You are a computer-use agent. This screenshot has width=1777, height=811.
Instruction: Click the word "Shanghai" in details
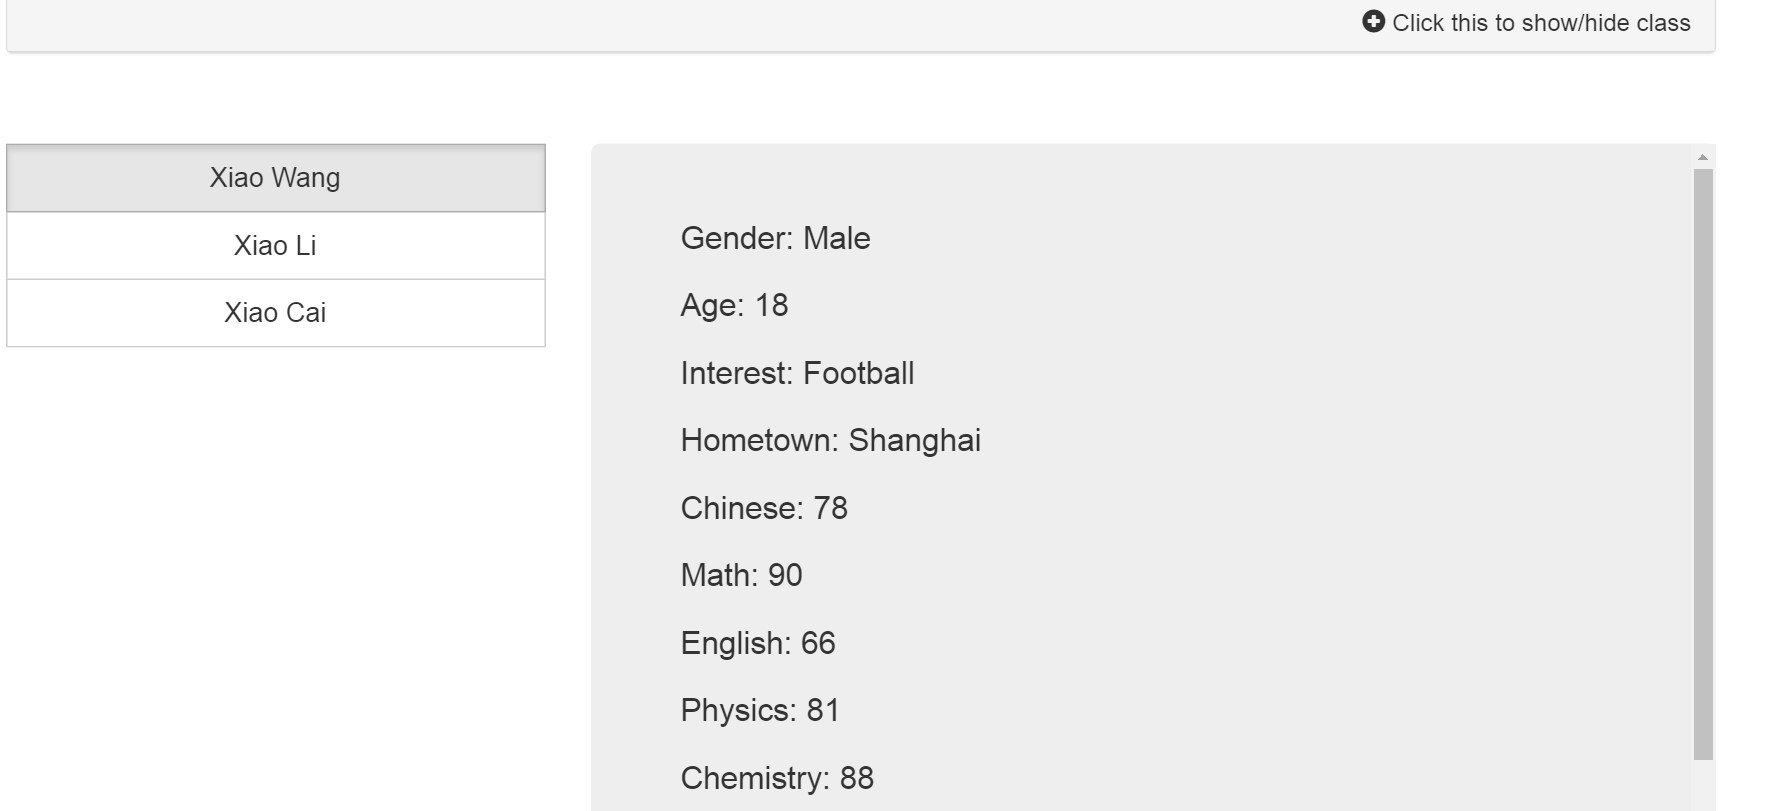pyautogui.click(x=914, y=440)
